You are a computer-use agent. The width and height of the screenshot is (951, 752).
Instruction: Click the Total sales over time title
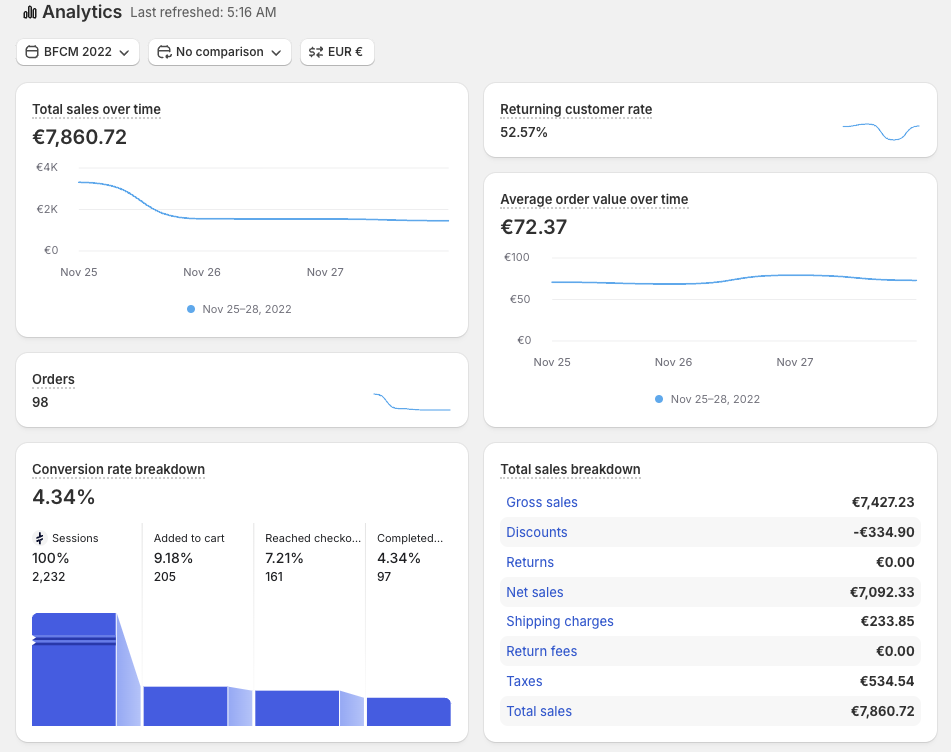click(96, 110)
